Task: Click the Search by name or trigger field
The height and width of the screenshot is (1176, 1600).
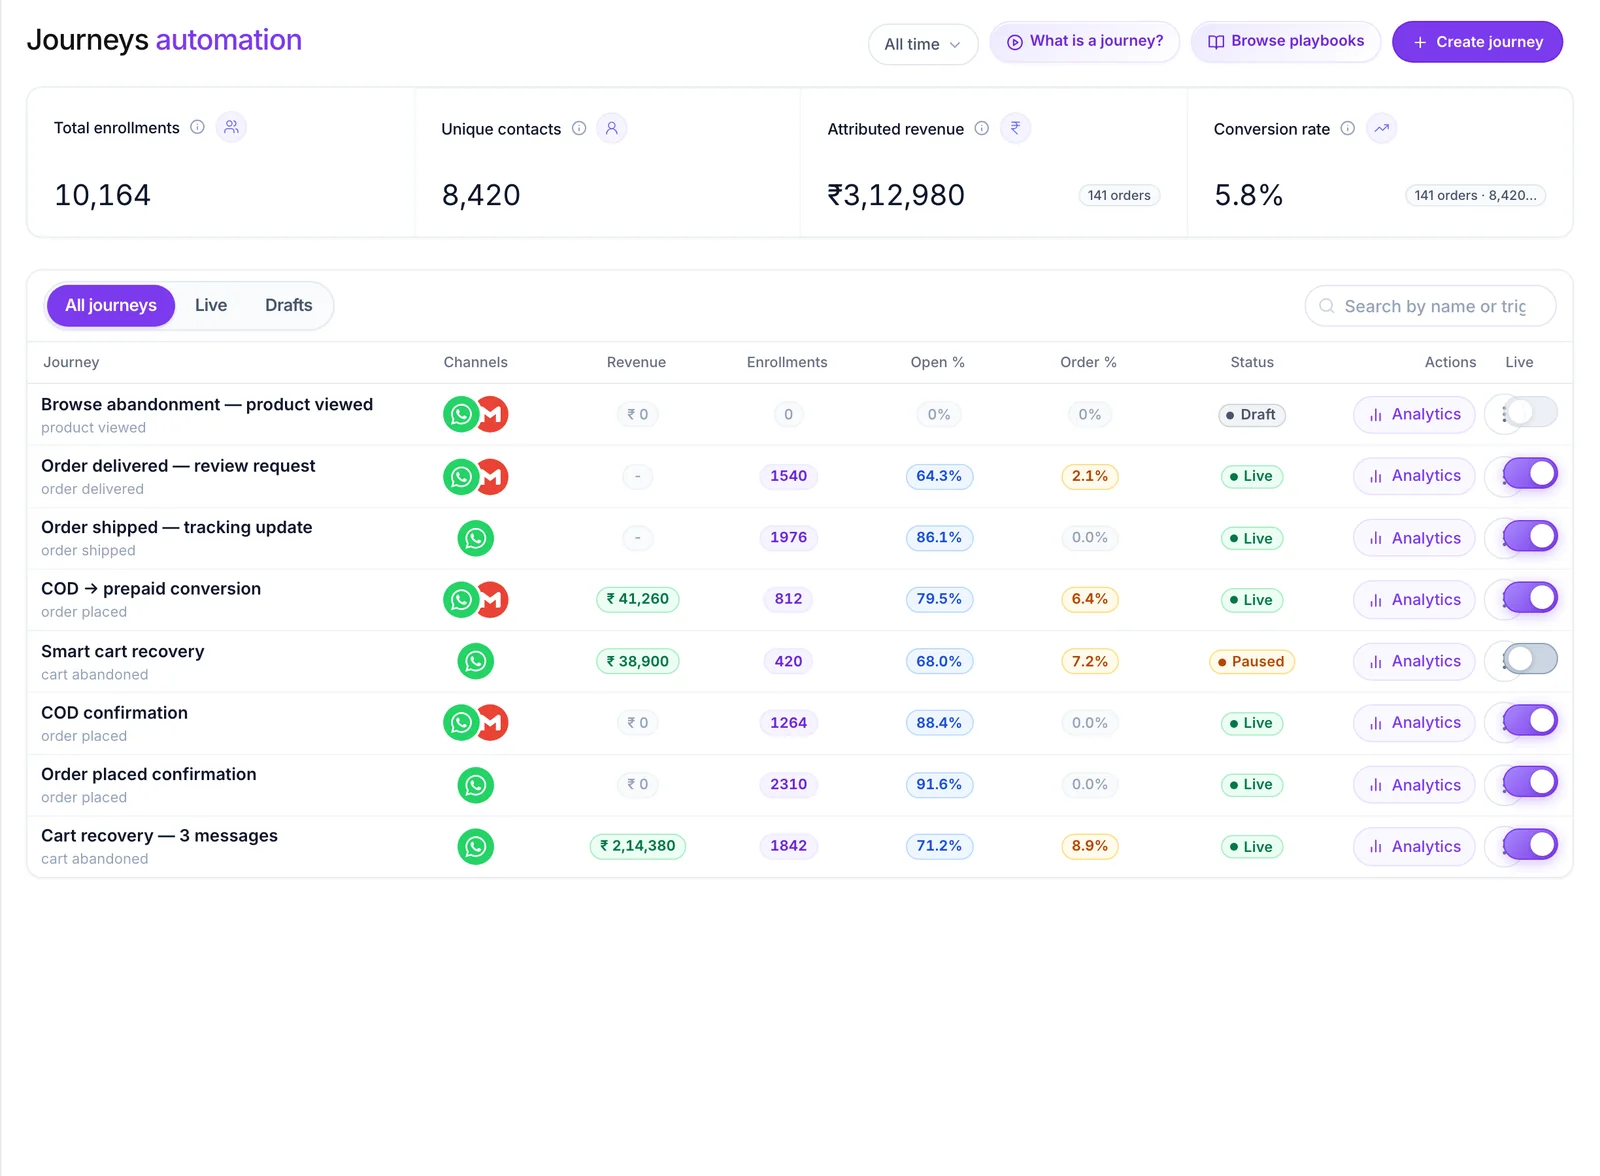Action: tap(1430, 306)
